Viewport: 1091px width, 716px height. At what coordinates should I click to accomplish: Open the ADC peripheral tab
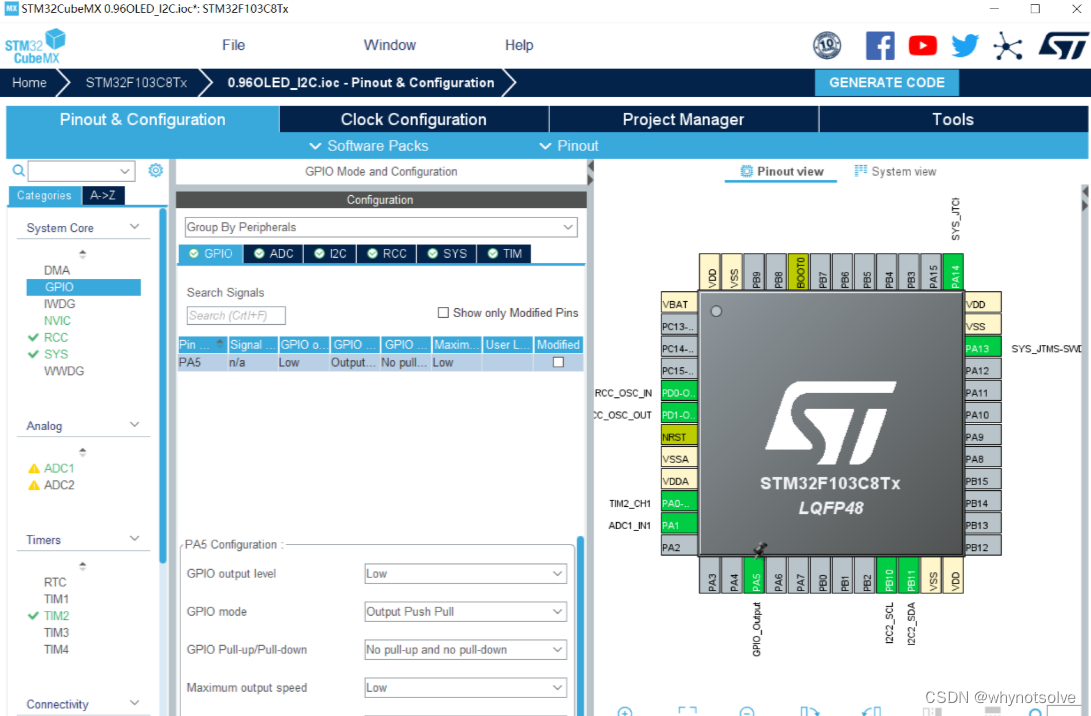click(273, 253)
